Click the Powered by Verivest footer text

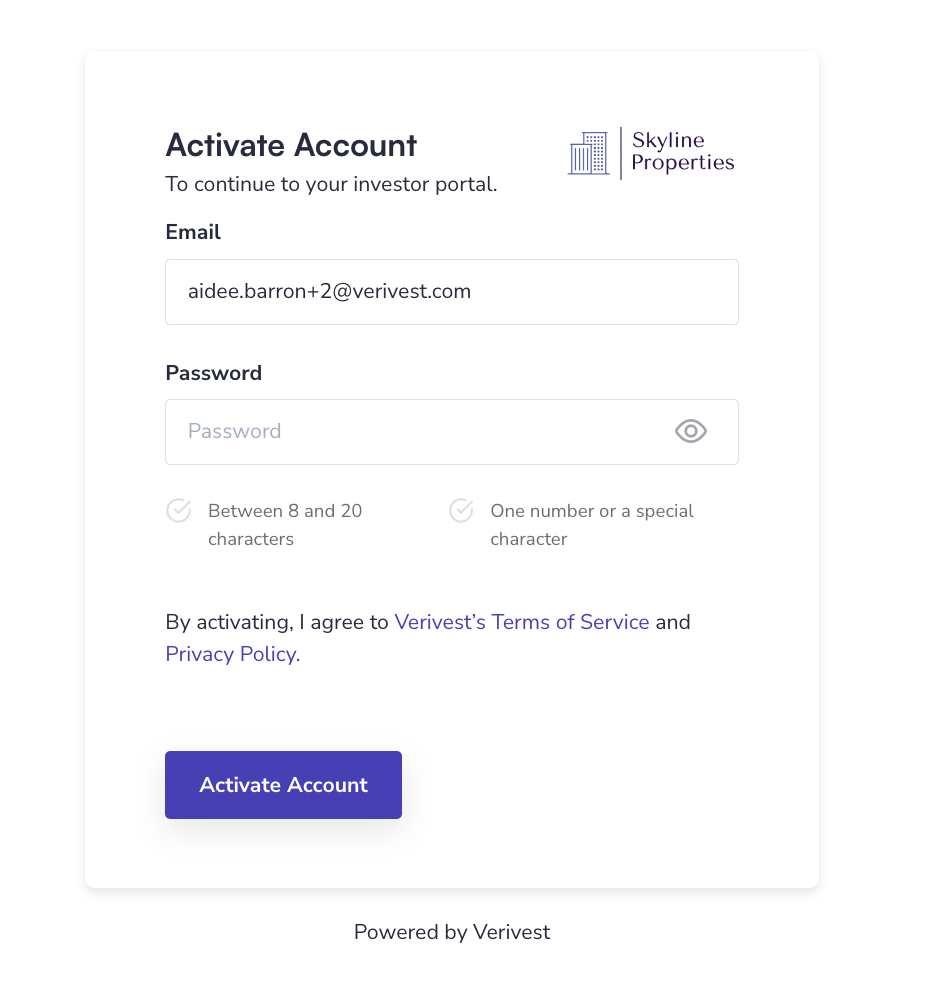pos(452,932)
